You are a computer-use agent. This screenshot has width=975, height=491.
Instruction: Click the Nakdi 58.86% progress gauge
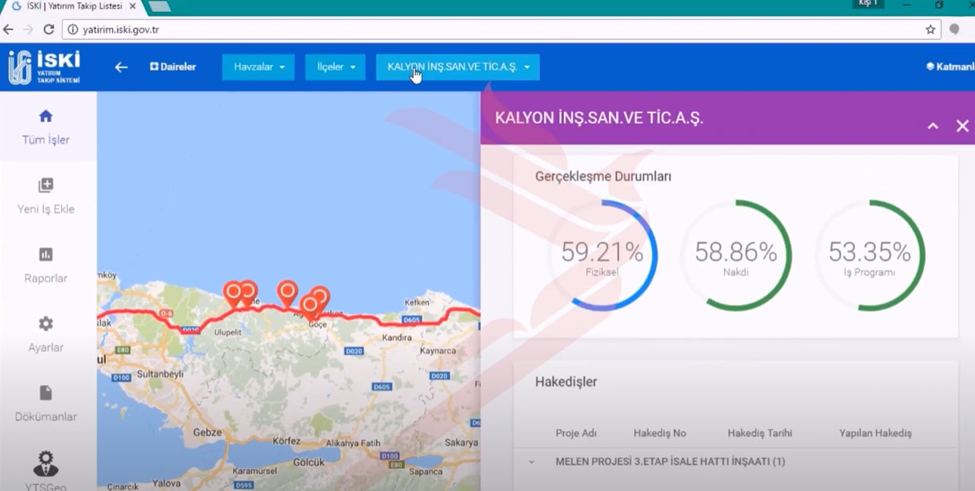pos(736,255)
